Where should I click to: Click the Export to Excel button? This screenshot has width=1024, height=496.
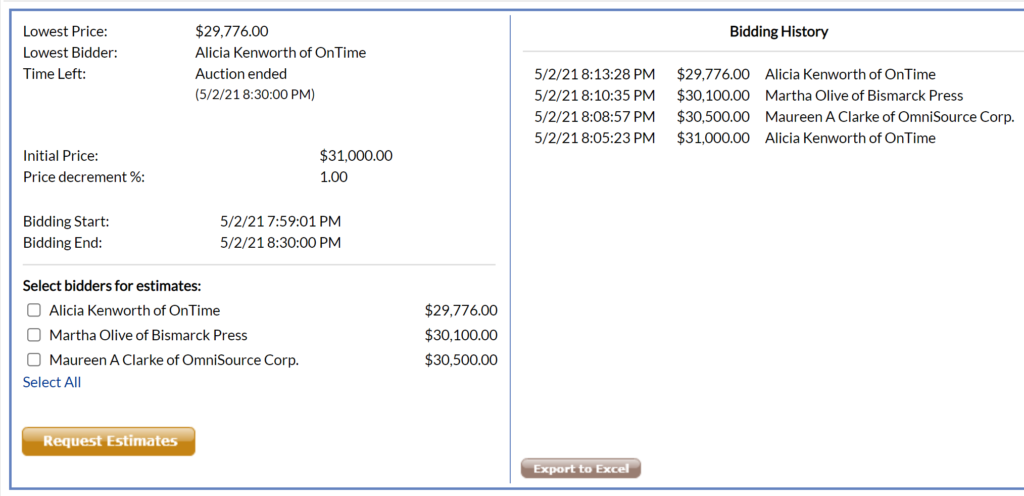click(580, 469)
